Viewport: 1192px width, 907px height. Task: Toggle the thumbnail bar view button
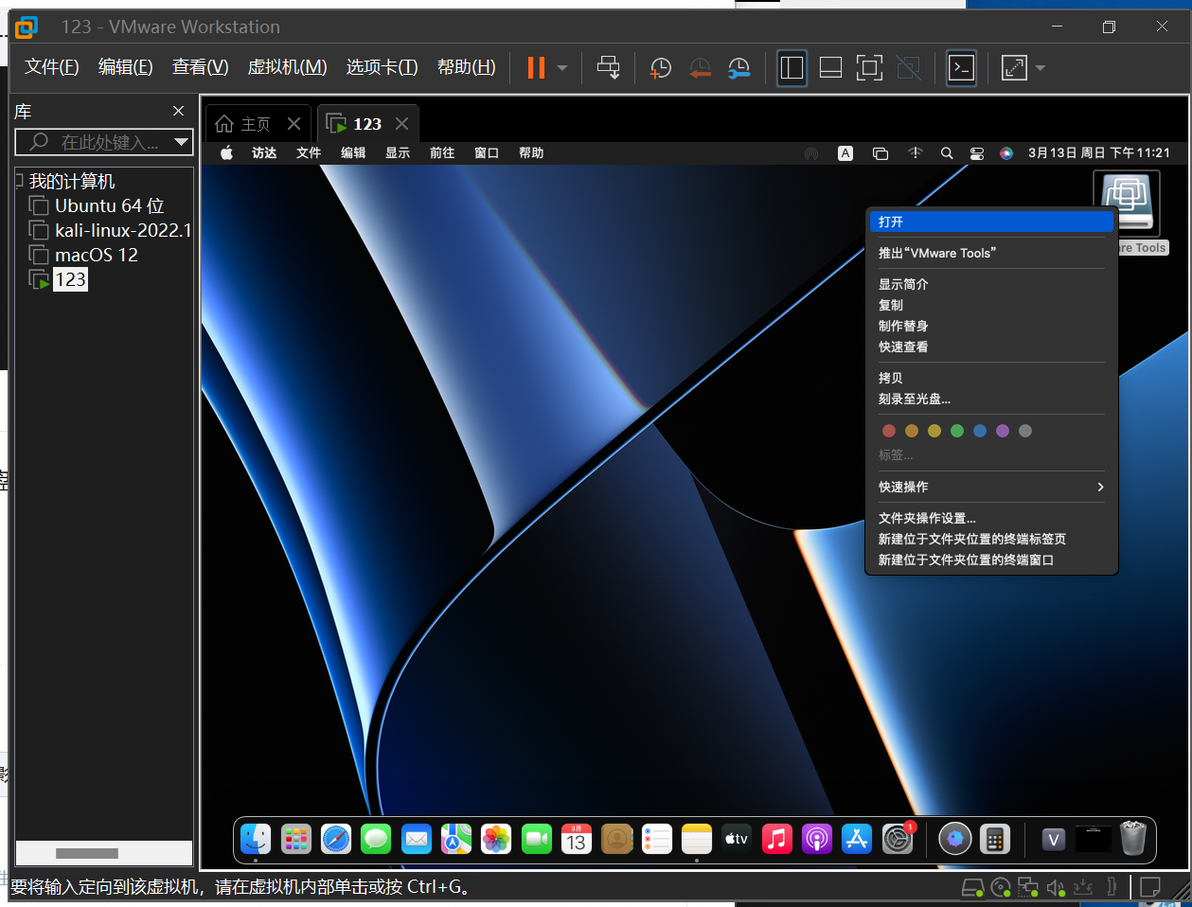point(830,68)
